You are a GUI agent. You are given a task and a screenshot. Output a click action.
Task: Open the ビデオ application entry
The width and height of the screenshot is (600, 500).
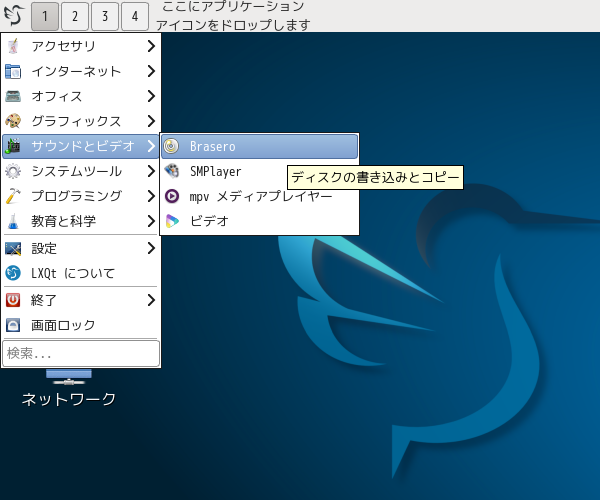[x=259, y=221]
